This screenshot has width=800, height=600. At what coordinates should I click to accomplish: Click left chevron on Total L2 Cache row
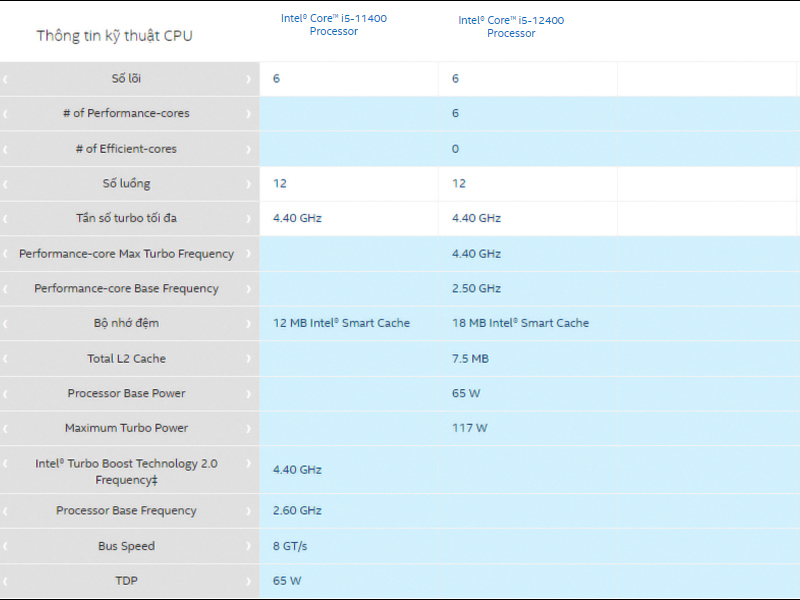(5, 359)
